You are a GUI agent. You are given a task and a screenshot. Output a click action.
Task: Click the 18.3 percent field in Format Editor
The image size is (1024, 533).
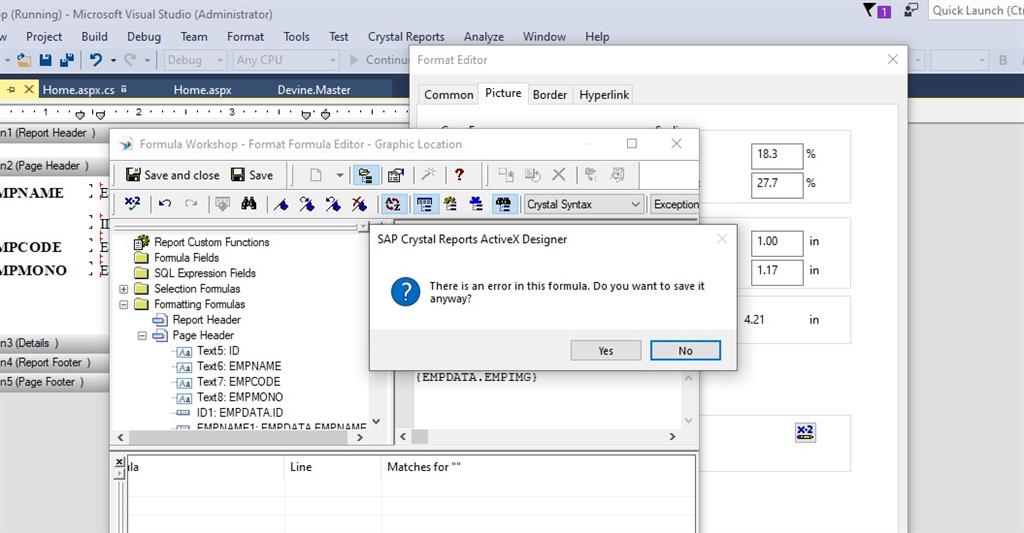tap(776, 156)
